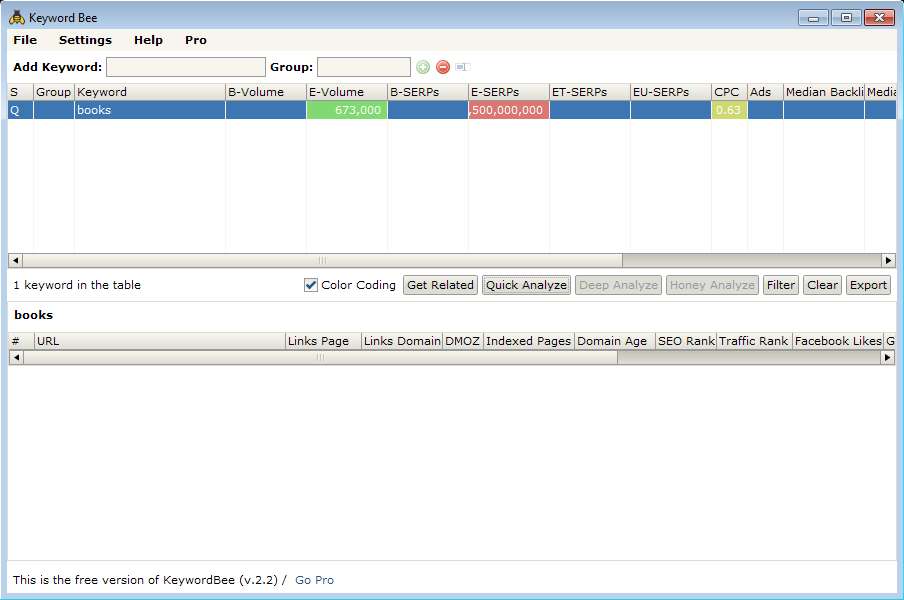Open the File menu
The width and height of the screenshot is (904, 600).
pyautogui.click(x=25, y=40)
